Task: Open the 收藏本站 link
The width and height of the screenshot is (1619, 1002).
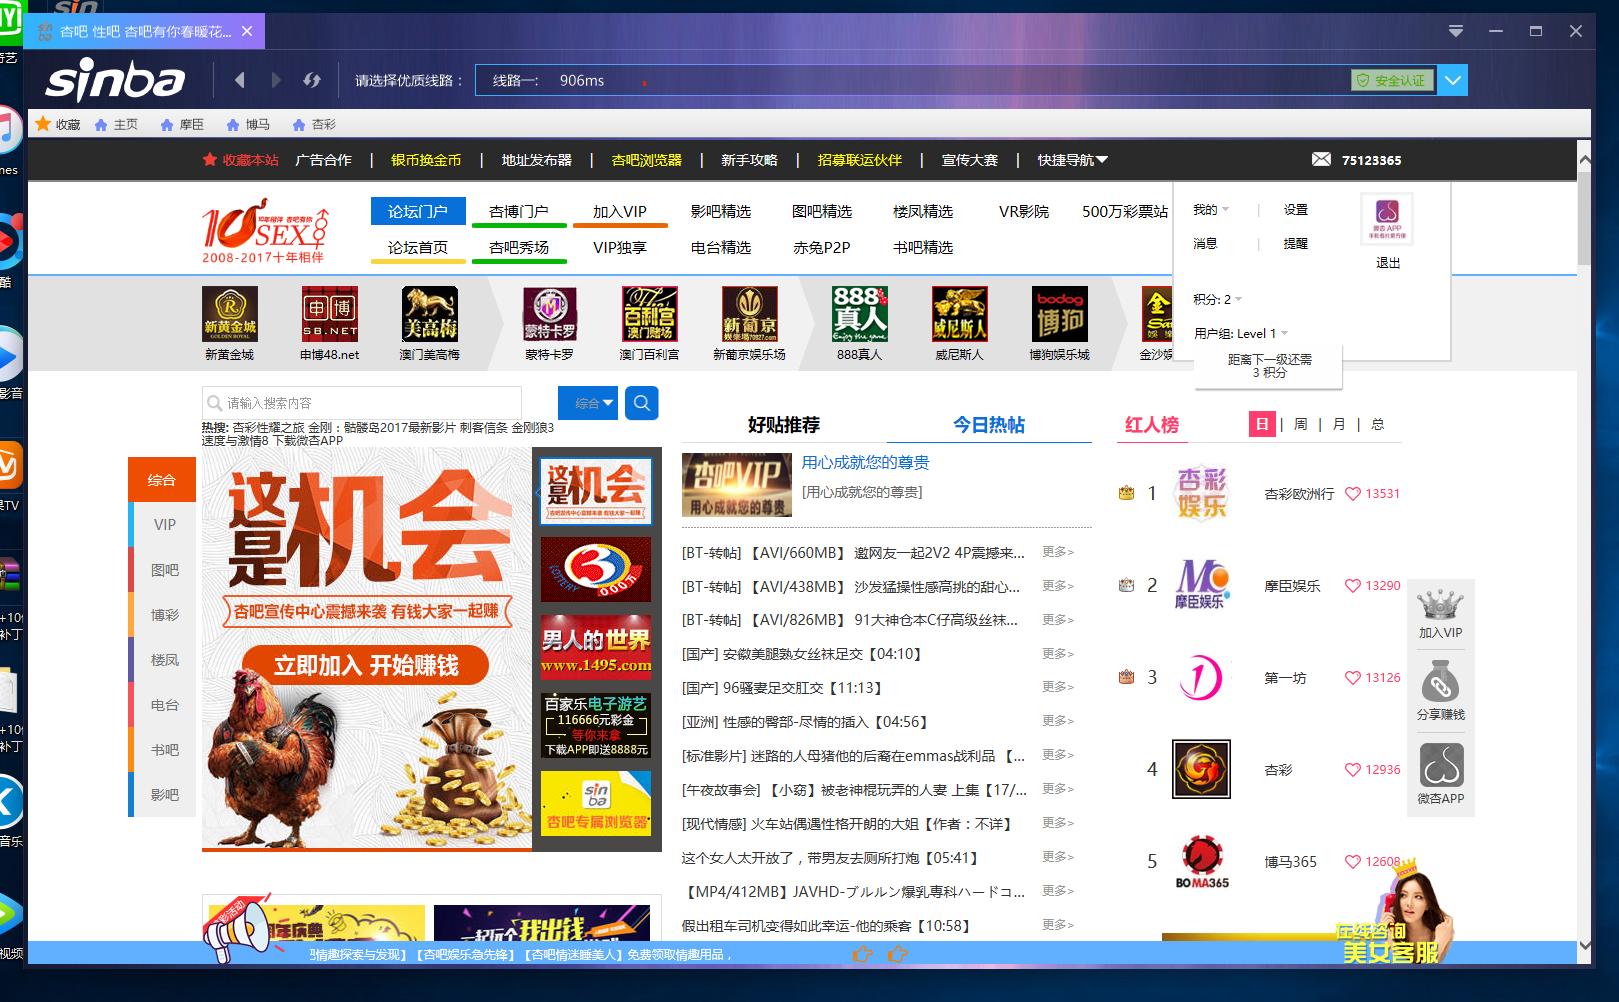Action: tap(240, 160)
